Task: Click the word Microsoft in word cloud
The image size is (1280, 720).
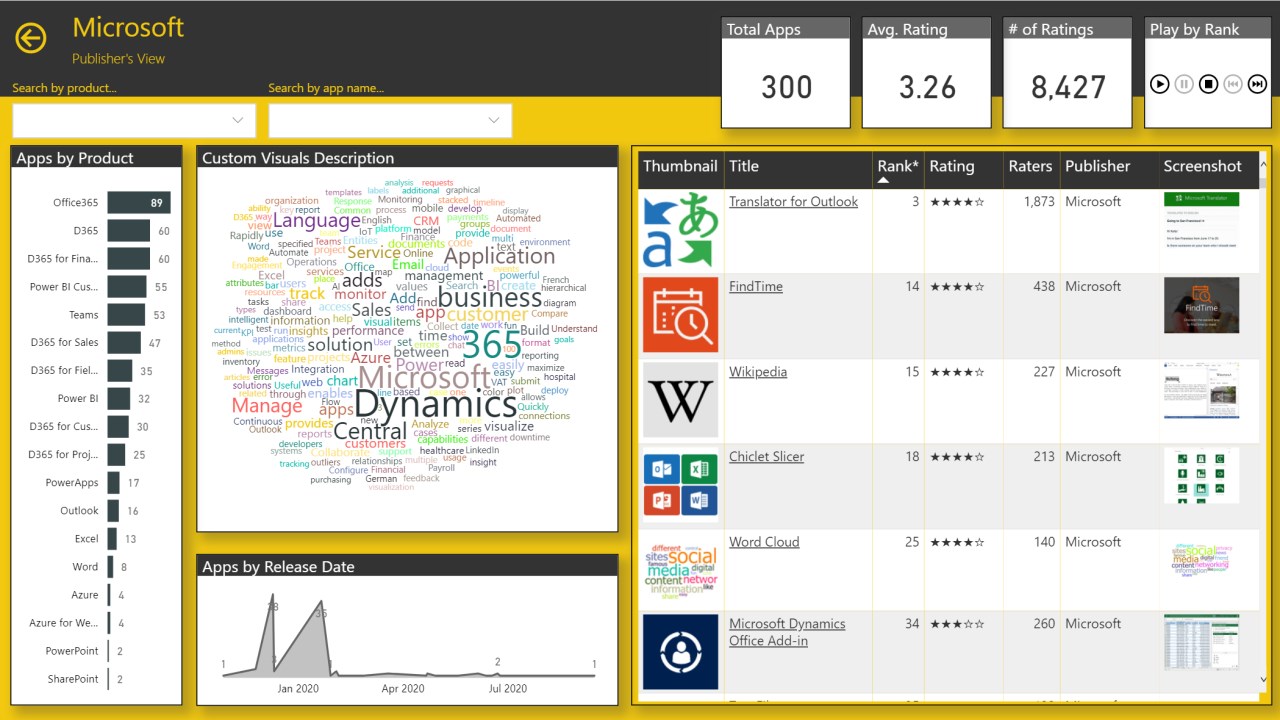Action: [424, 377]
